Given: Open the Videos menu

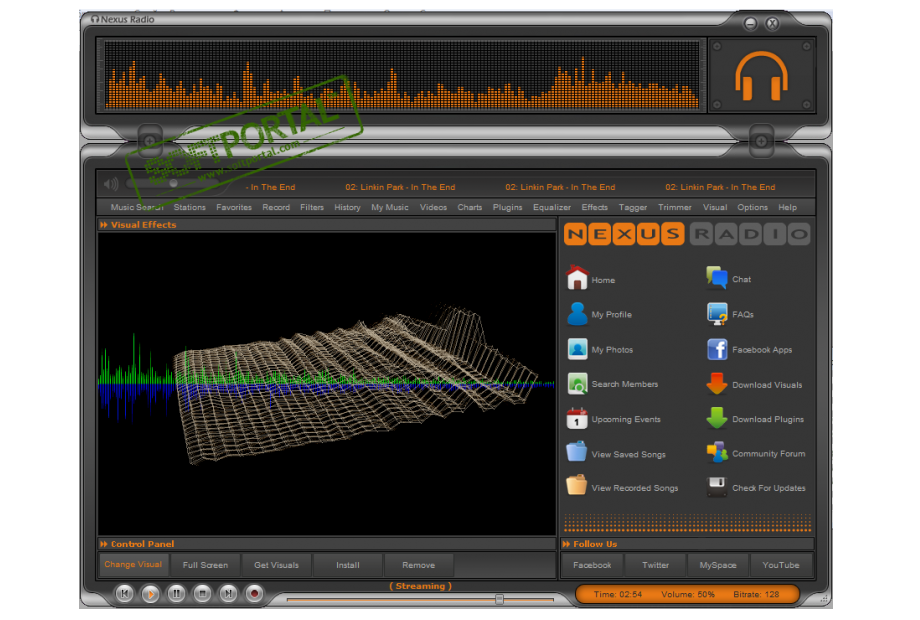Looking at the screenshot, I should point(433,207).
